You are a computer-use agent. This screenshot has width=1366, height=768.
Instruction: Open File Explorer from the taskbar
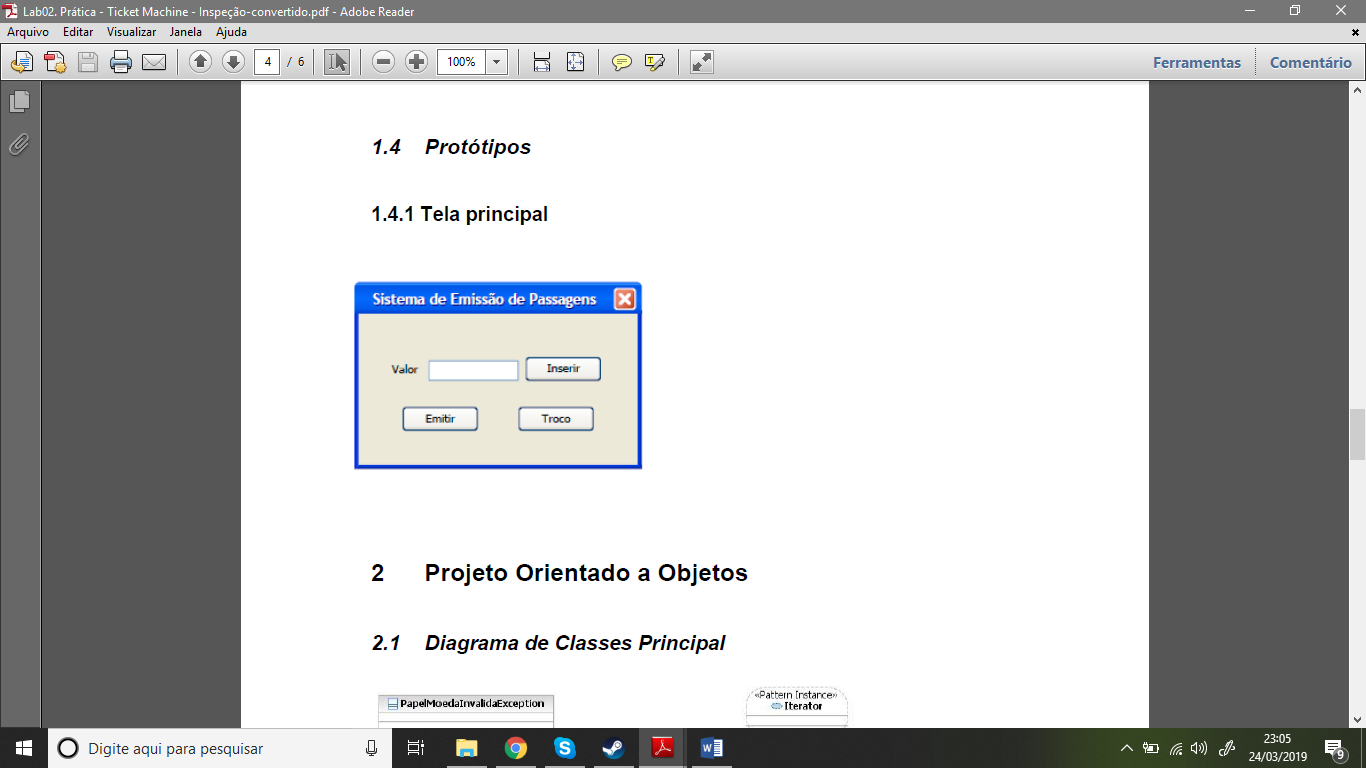click(466, 748)
